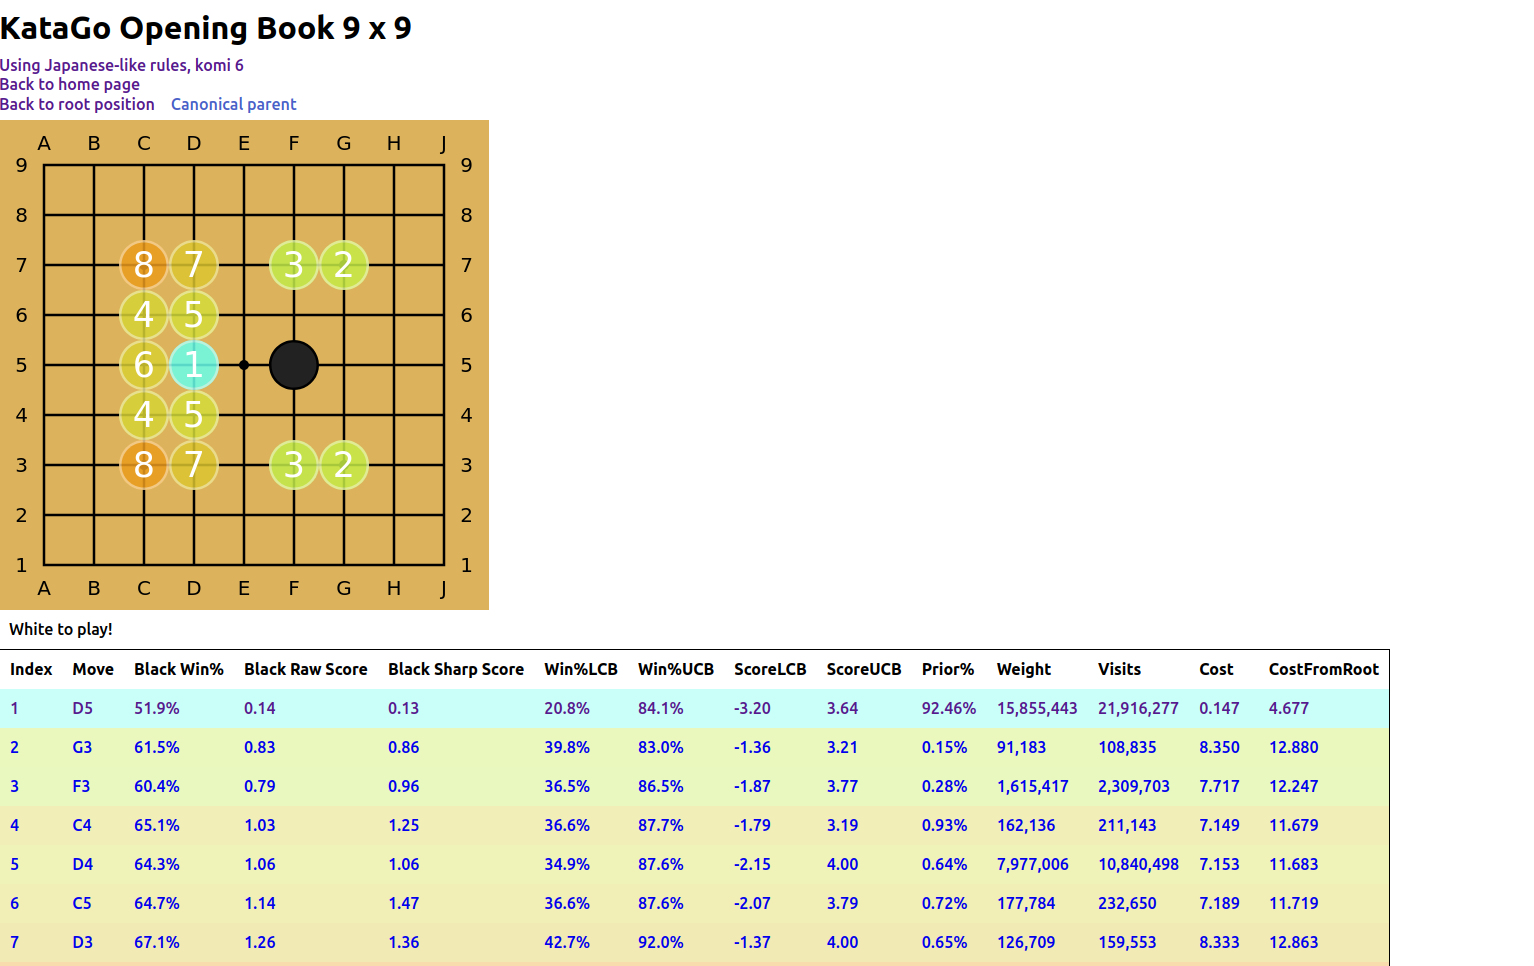Screen dimensions: 1534x966
Task: Click move 2 circle at G3
Action: coord(343,464)
